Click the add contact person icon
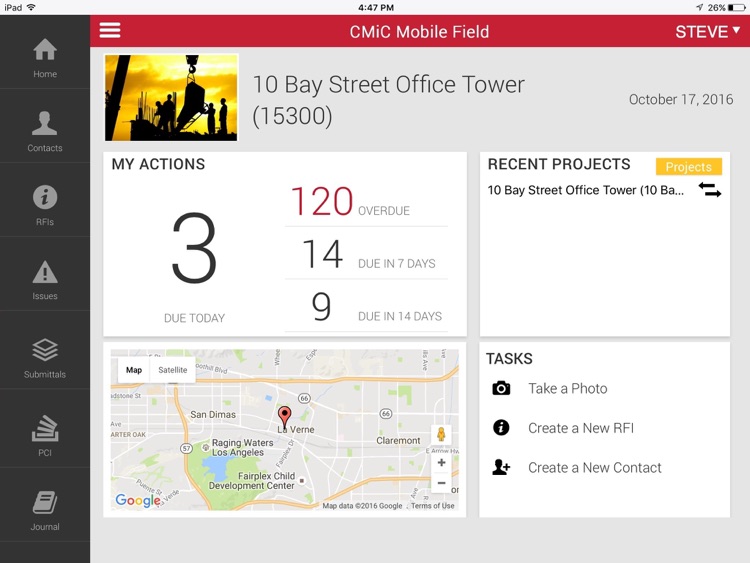This screenshot has width=750, height=563. coord(501,467)
